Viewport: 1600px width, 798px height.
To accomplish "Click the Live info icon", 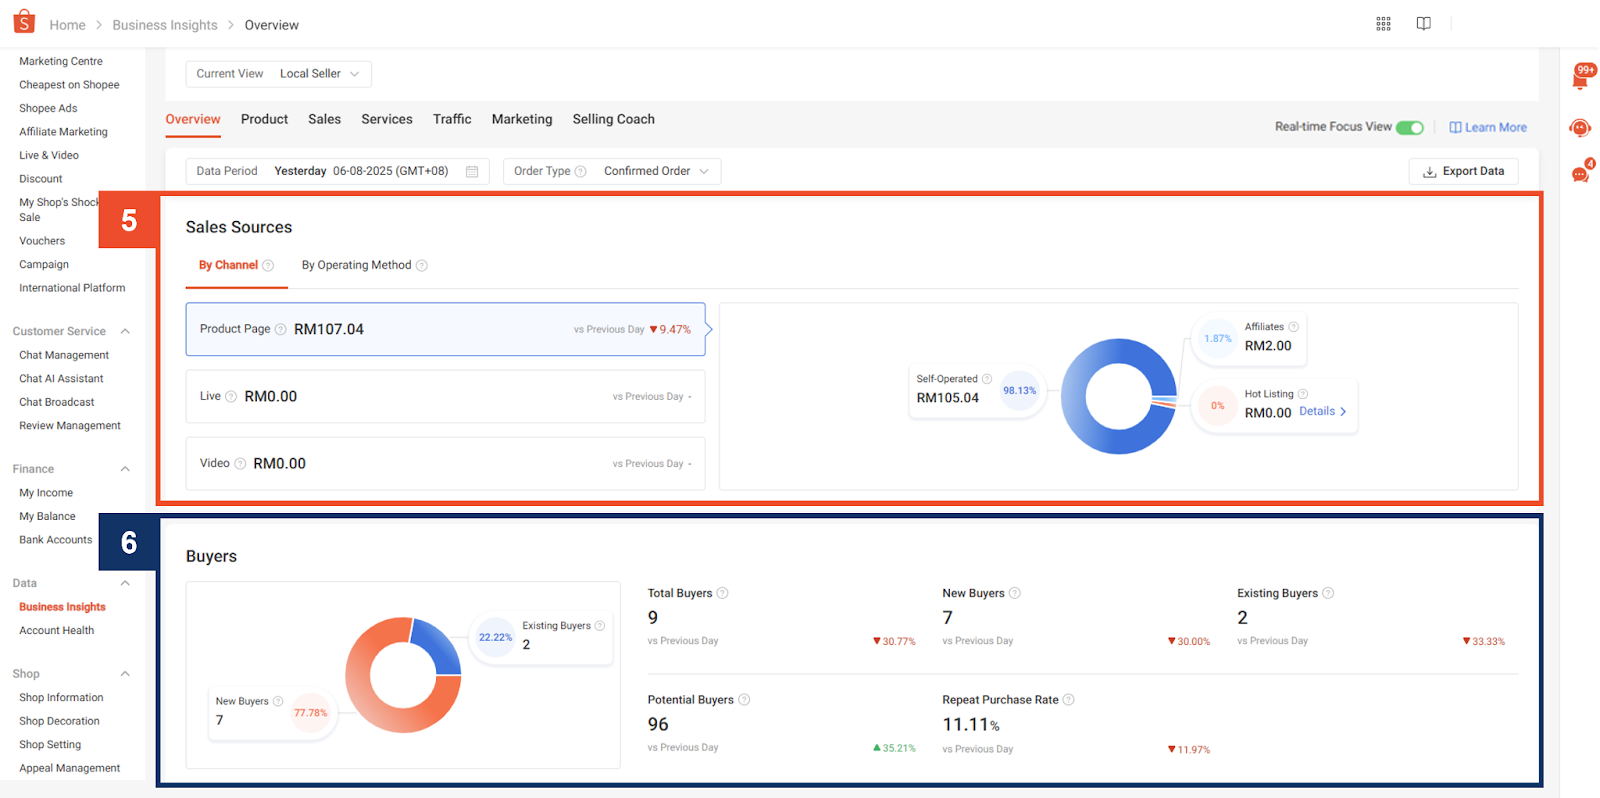I will tap(231, 397).
